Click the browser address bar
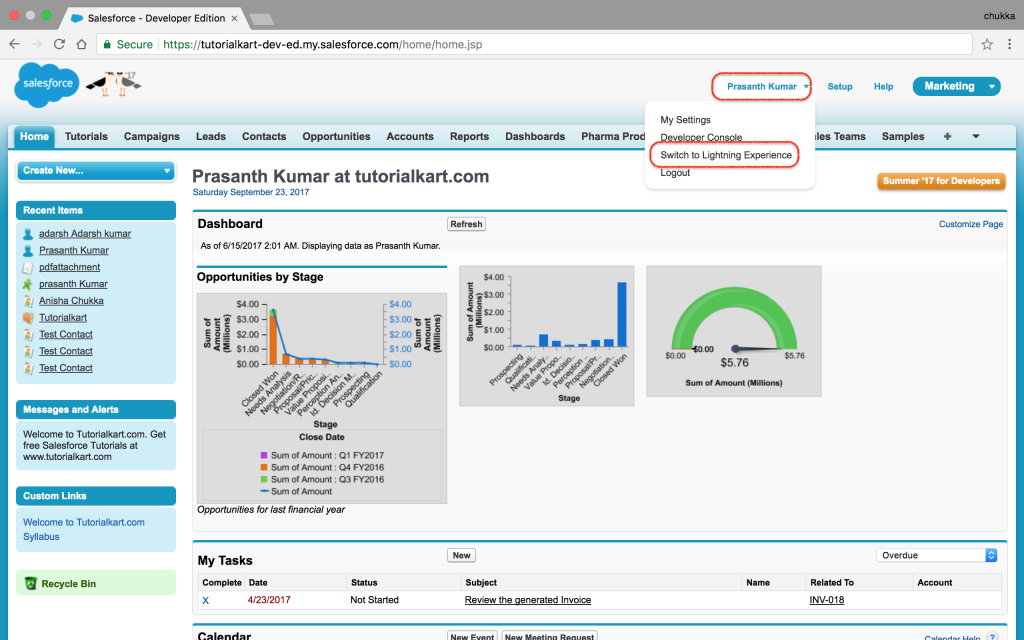 [560, 44]
